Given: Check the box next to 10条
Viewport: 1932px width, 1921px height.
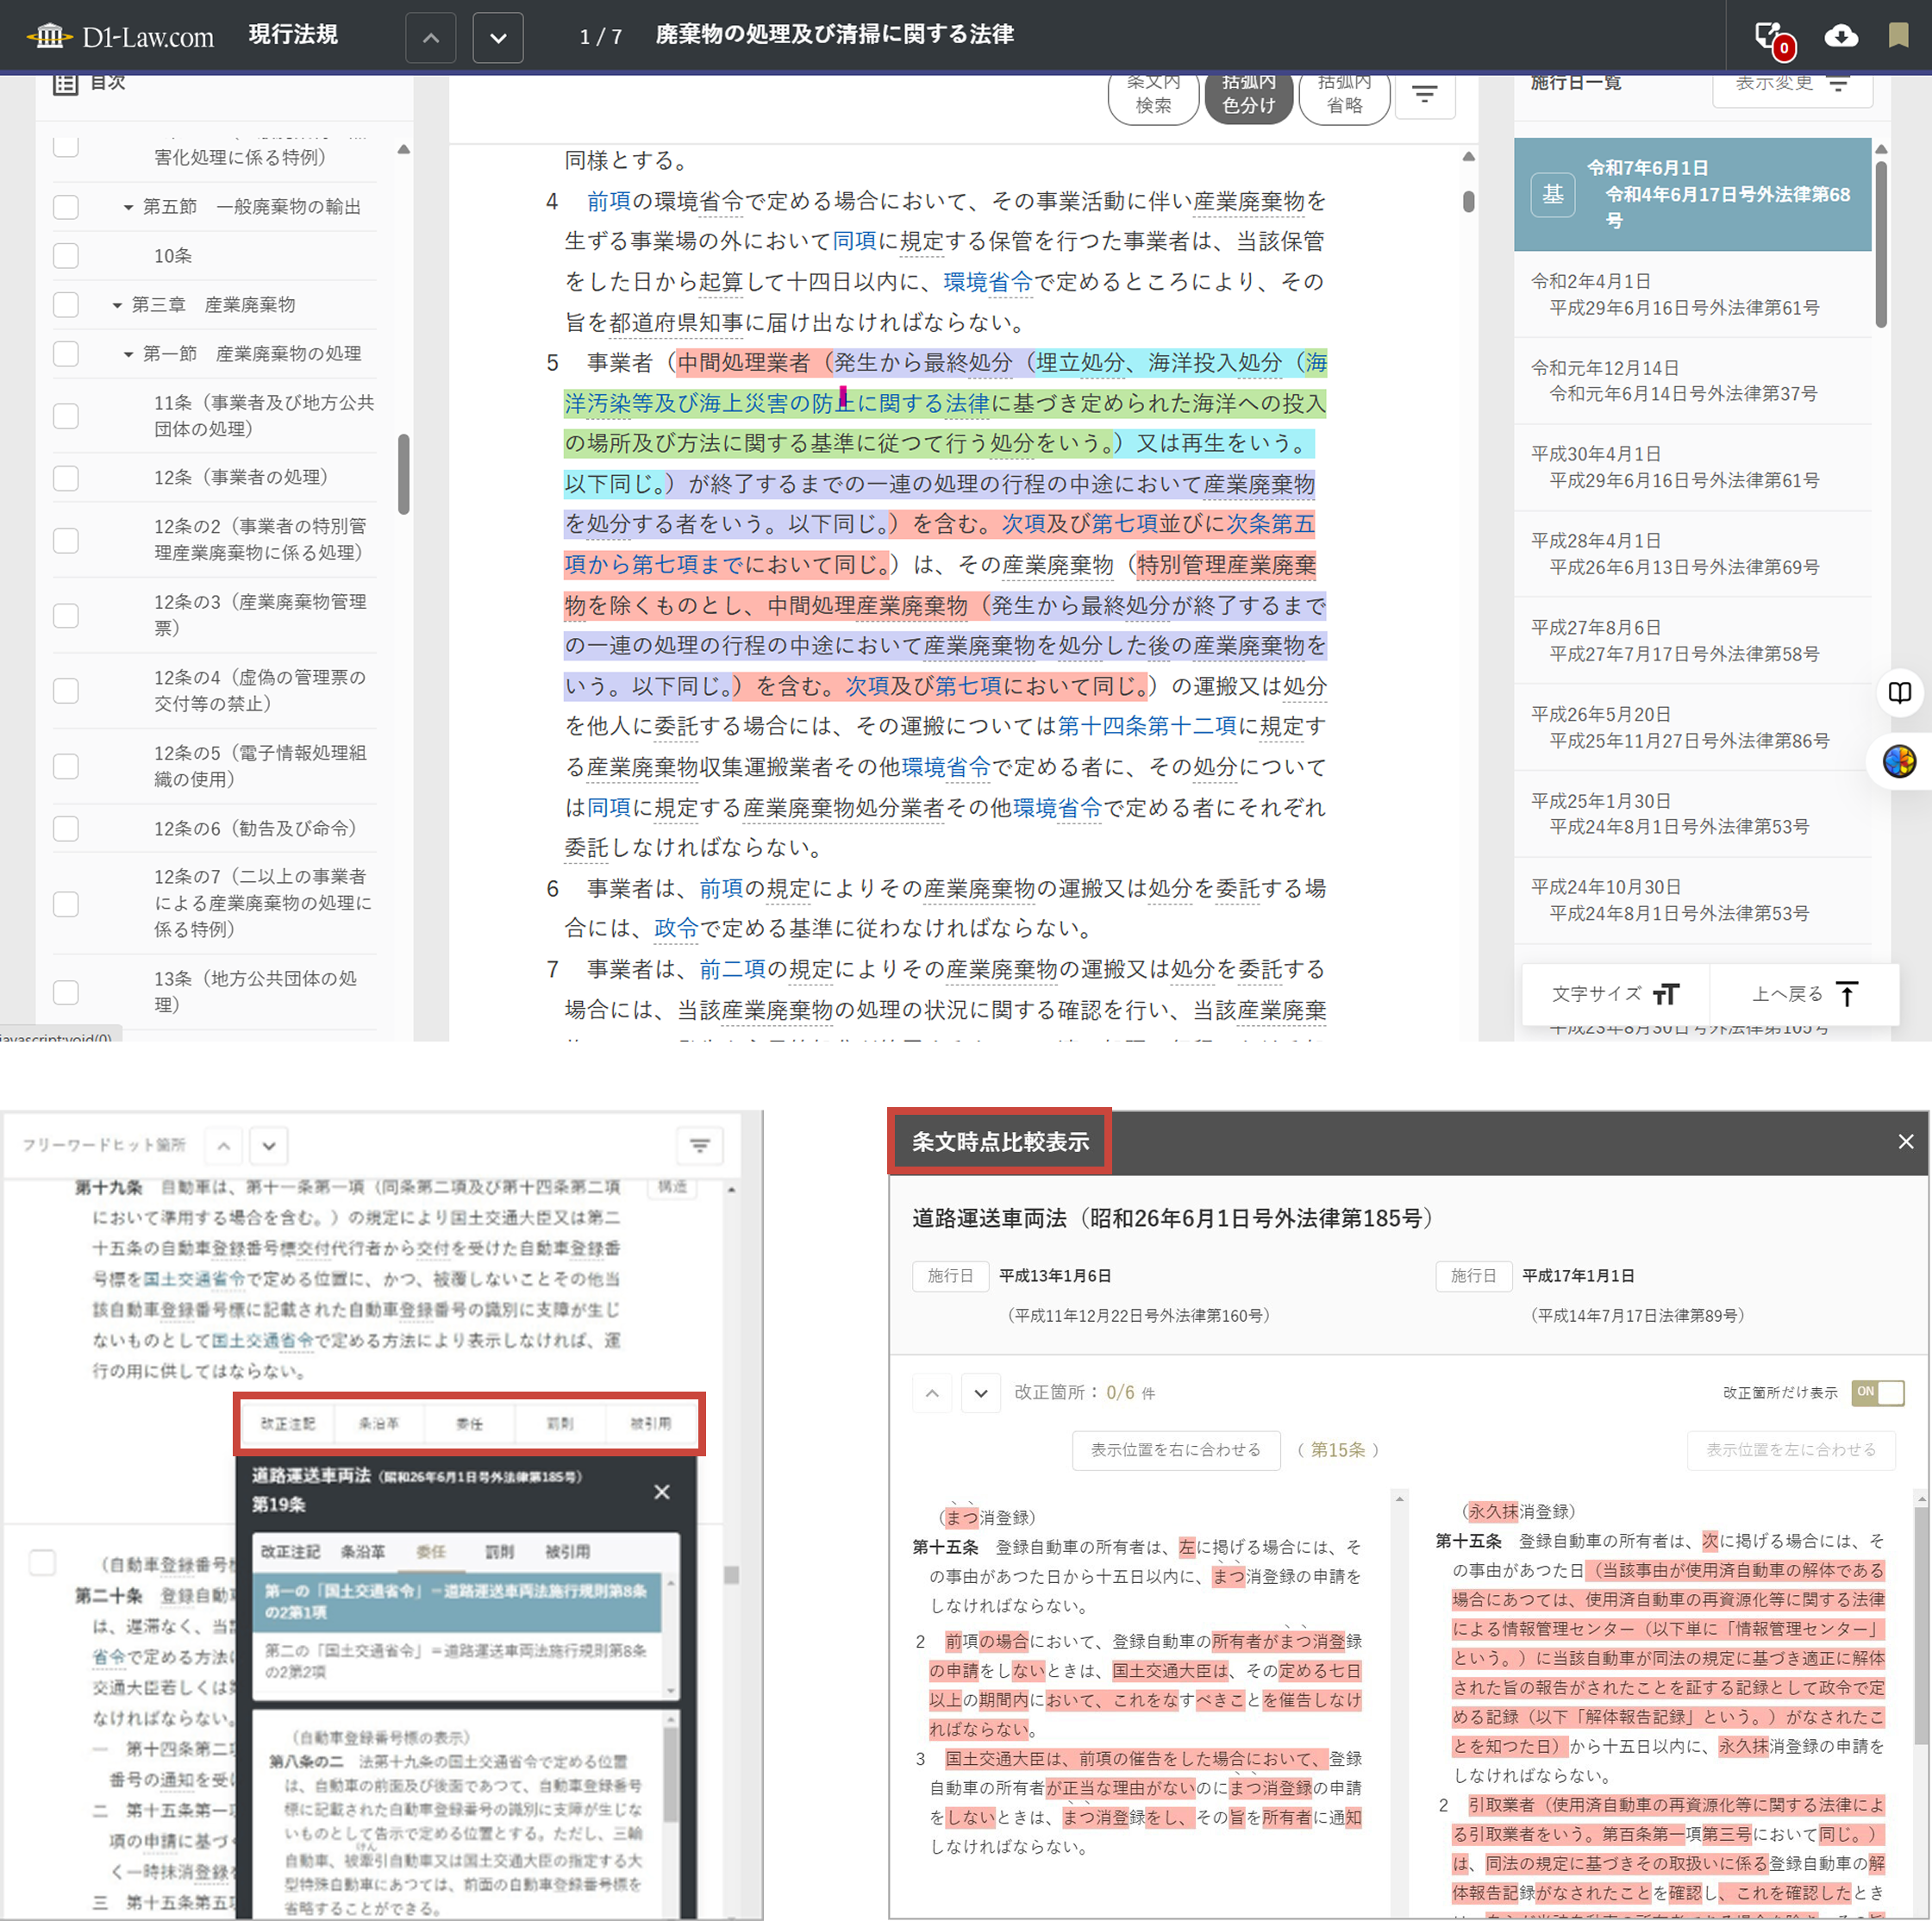Looking at the screenshot, I should click(x=66, y=256).
